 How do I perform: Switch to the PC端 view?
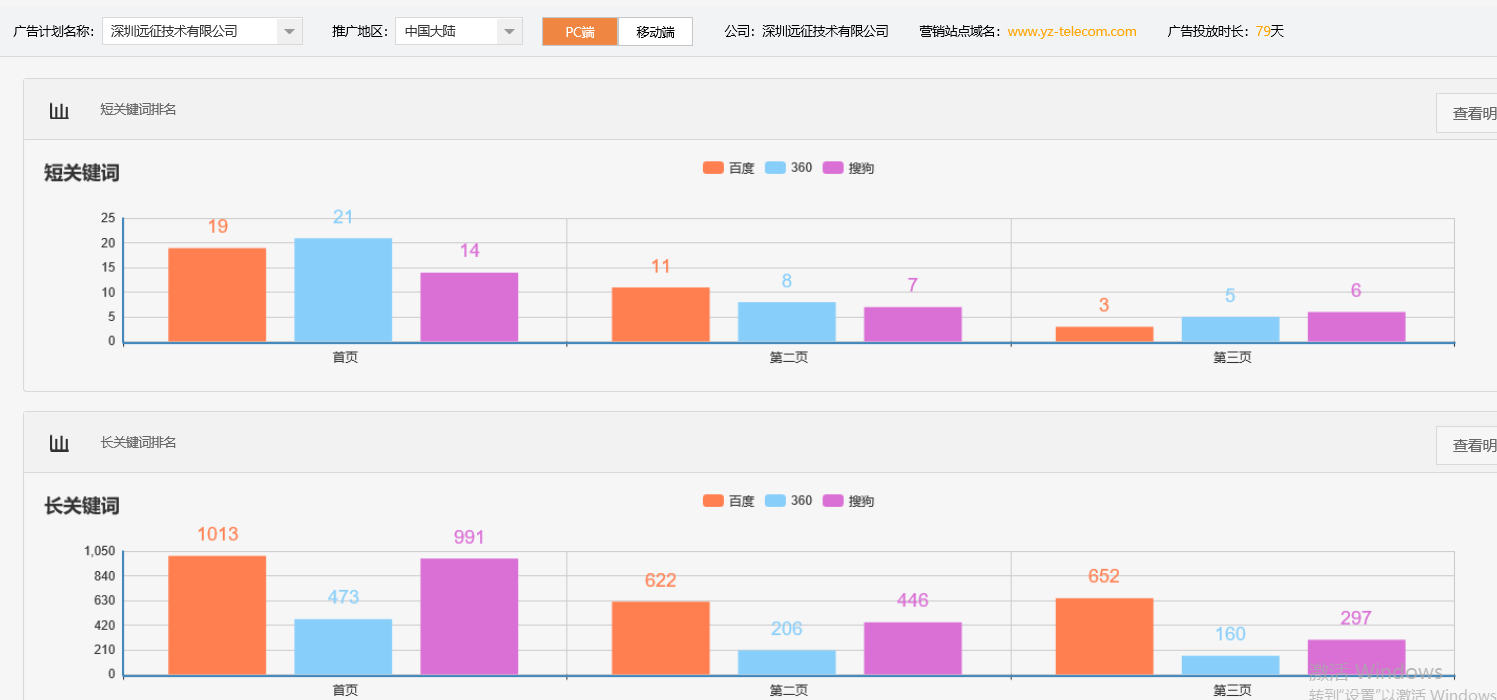(x=580, y=31)
